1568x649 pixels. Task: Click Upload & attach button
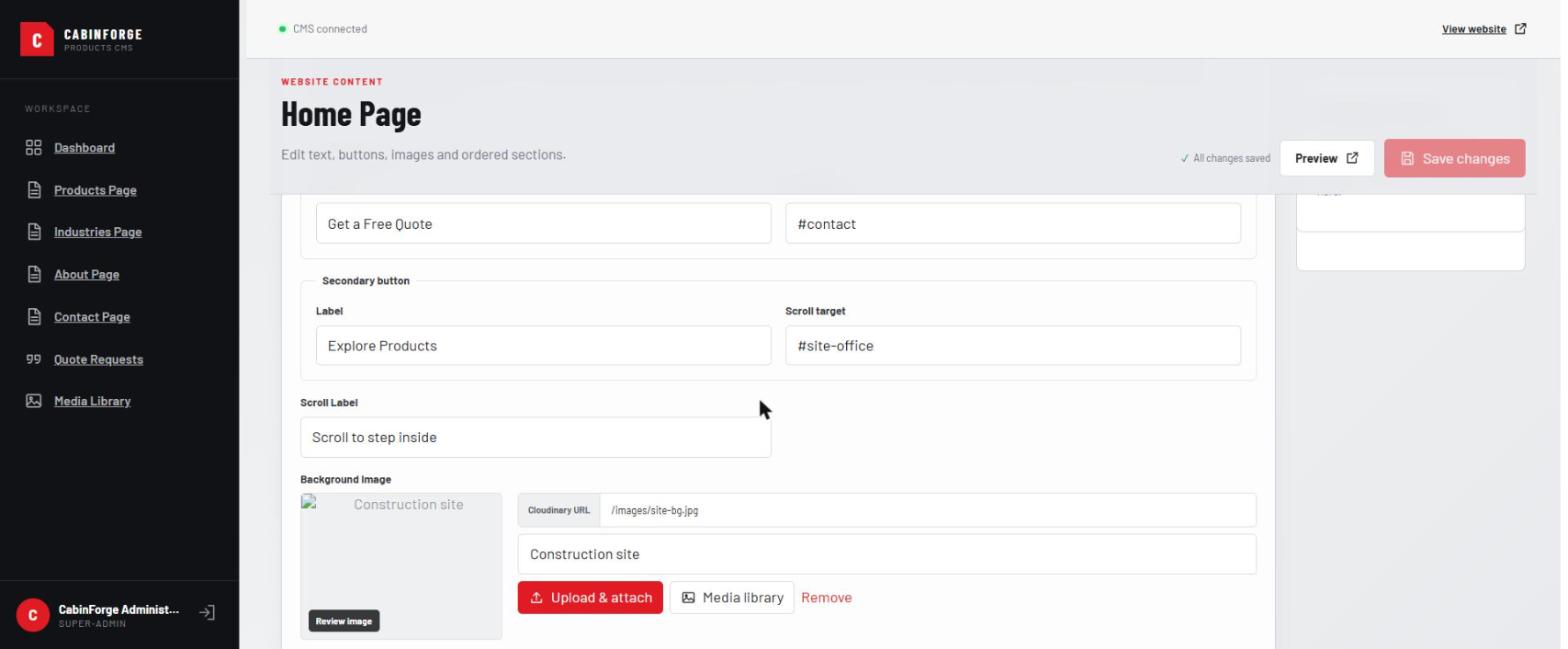click(590, 598)
